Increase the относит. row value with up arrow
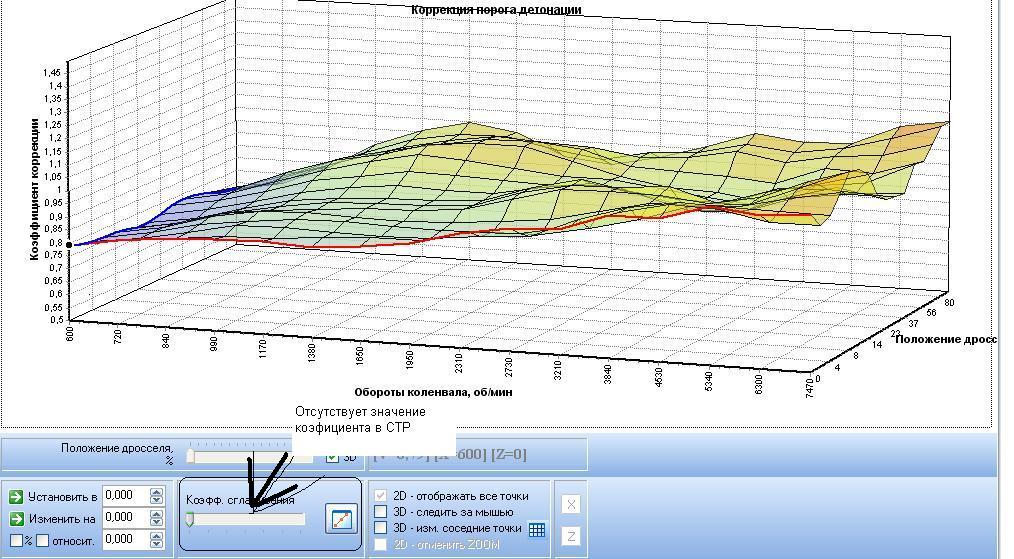The height and width of the screenshot is (559, 1014). tap(156, 536)
